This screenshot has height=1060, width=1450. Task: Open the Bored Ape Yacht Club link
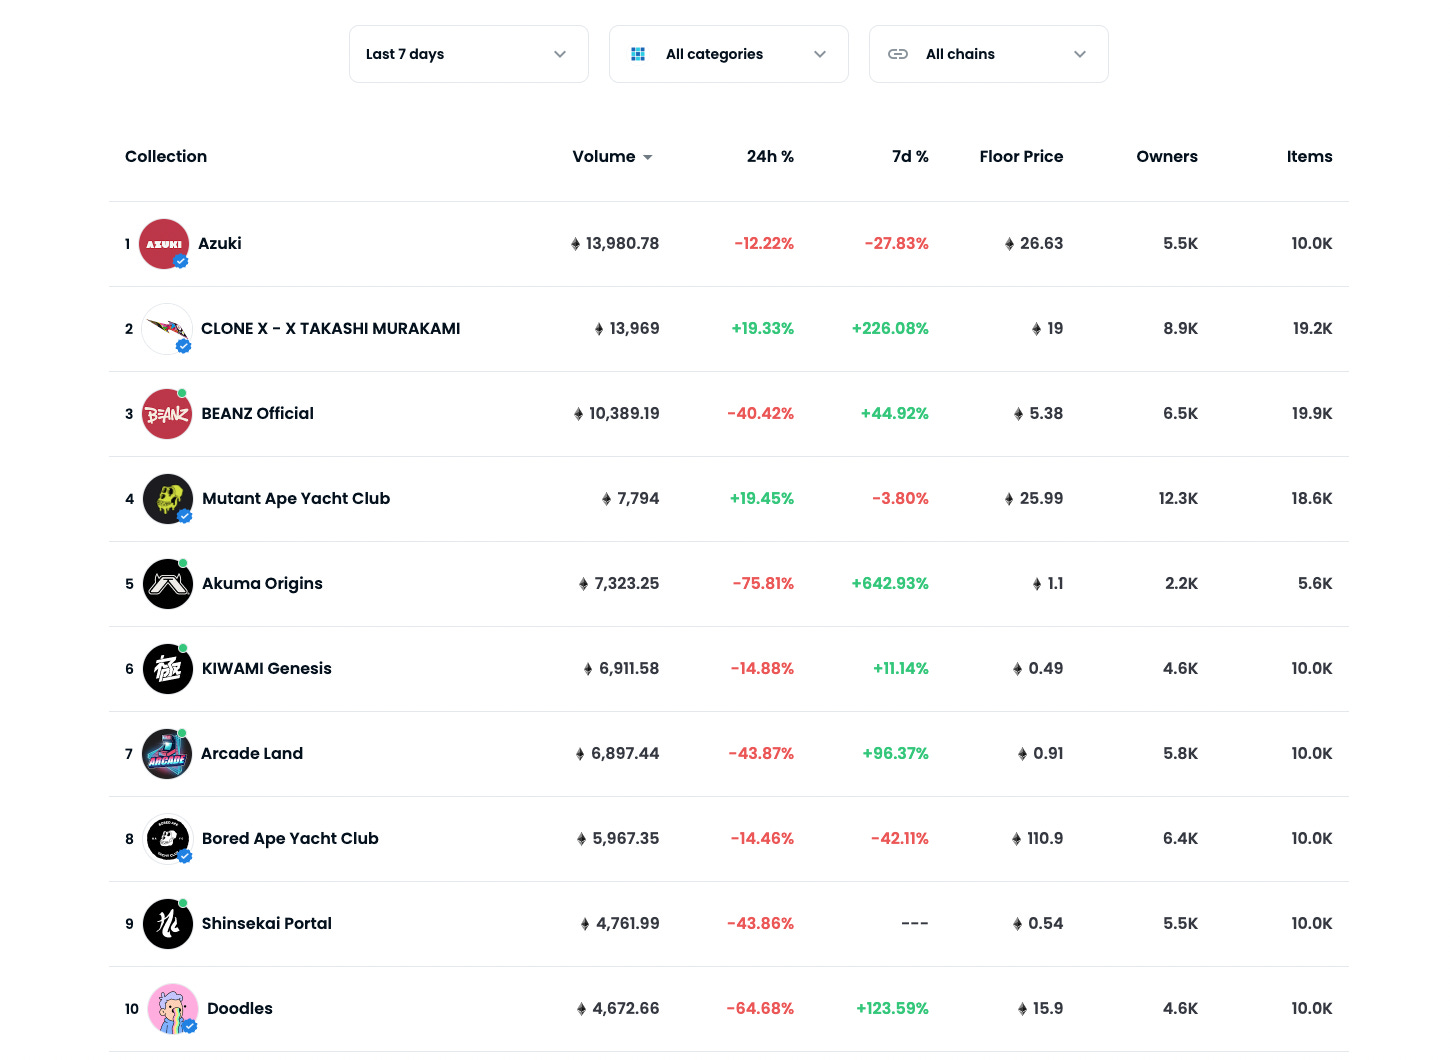[x=290, y=839]
